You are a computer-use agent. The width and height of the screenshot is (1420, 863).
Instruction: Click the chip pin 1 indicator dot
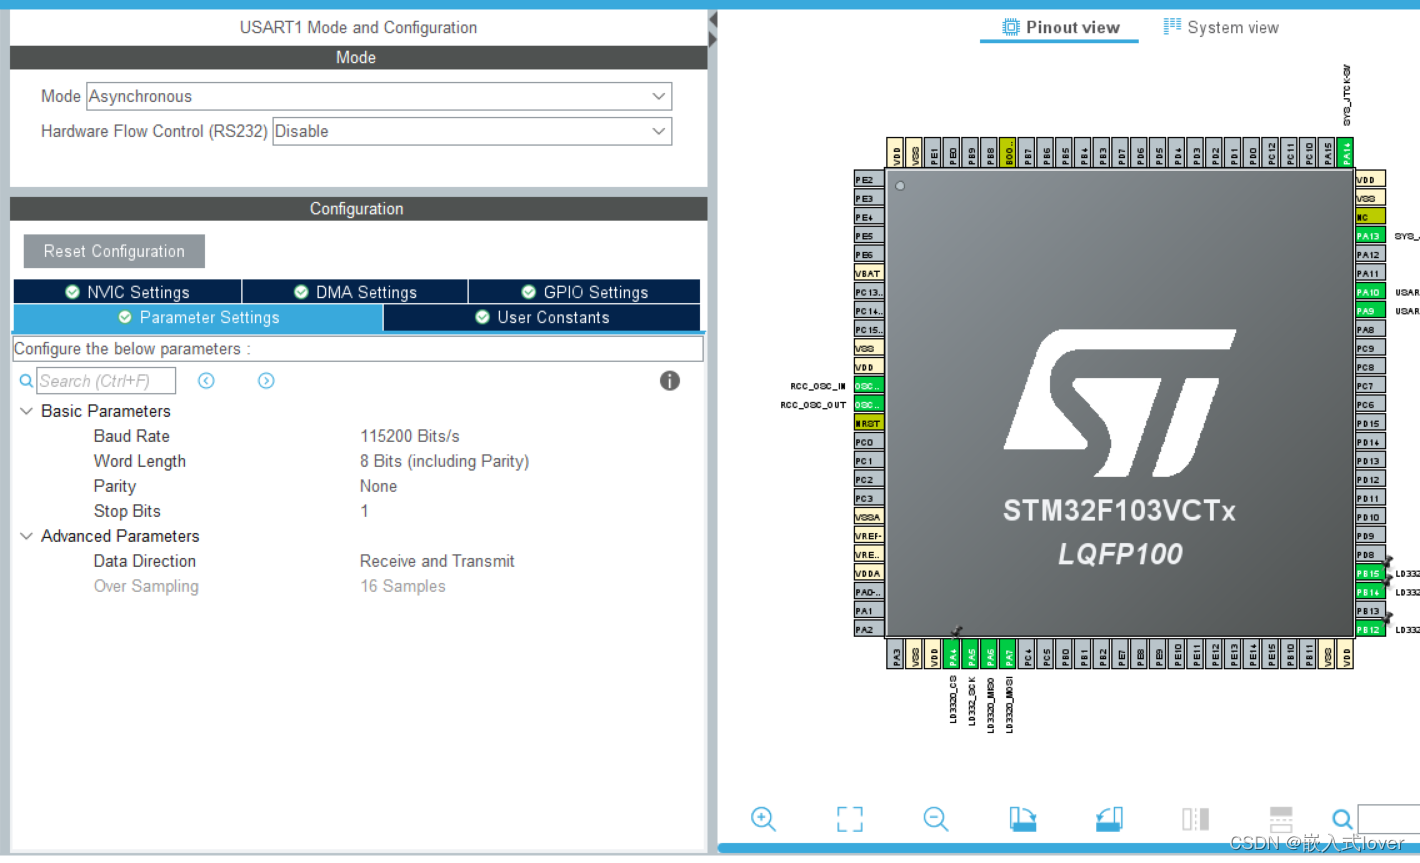coord(900,186)
